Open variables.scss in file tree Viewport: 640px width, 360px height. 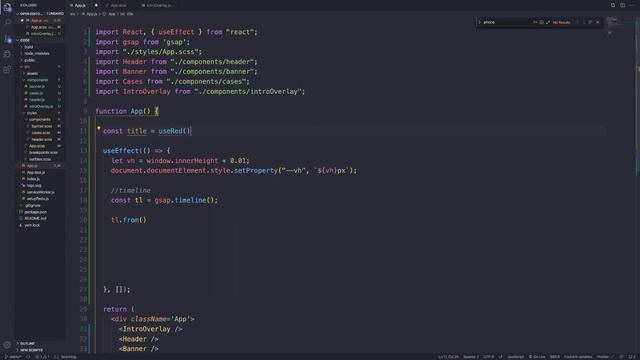(40, 159)
